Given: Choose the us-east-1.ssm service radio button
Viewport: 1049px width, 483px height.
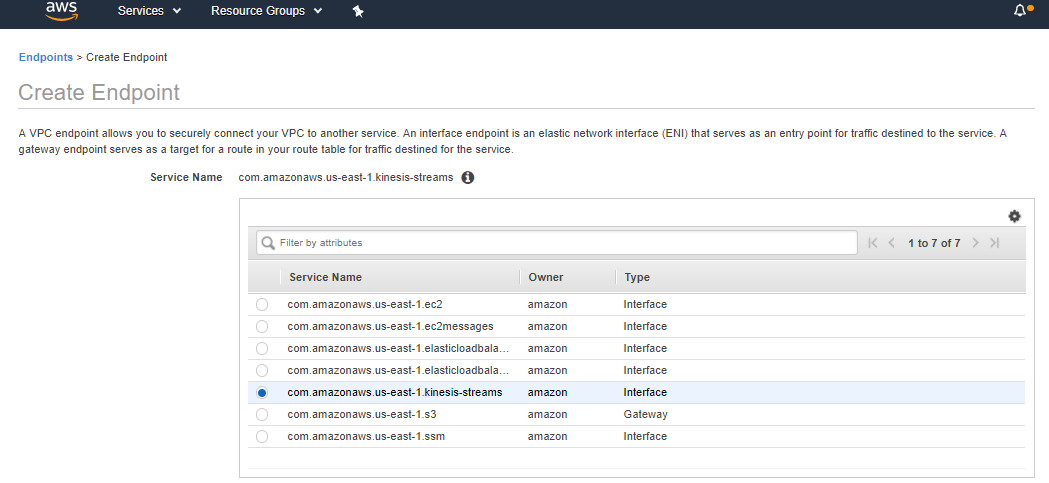Looking at the screenshot, I should (262, 436).
